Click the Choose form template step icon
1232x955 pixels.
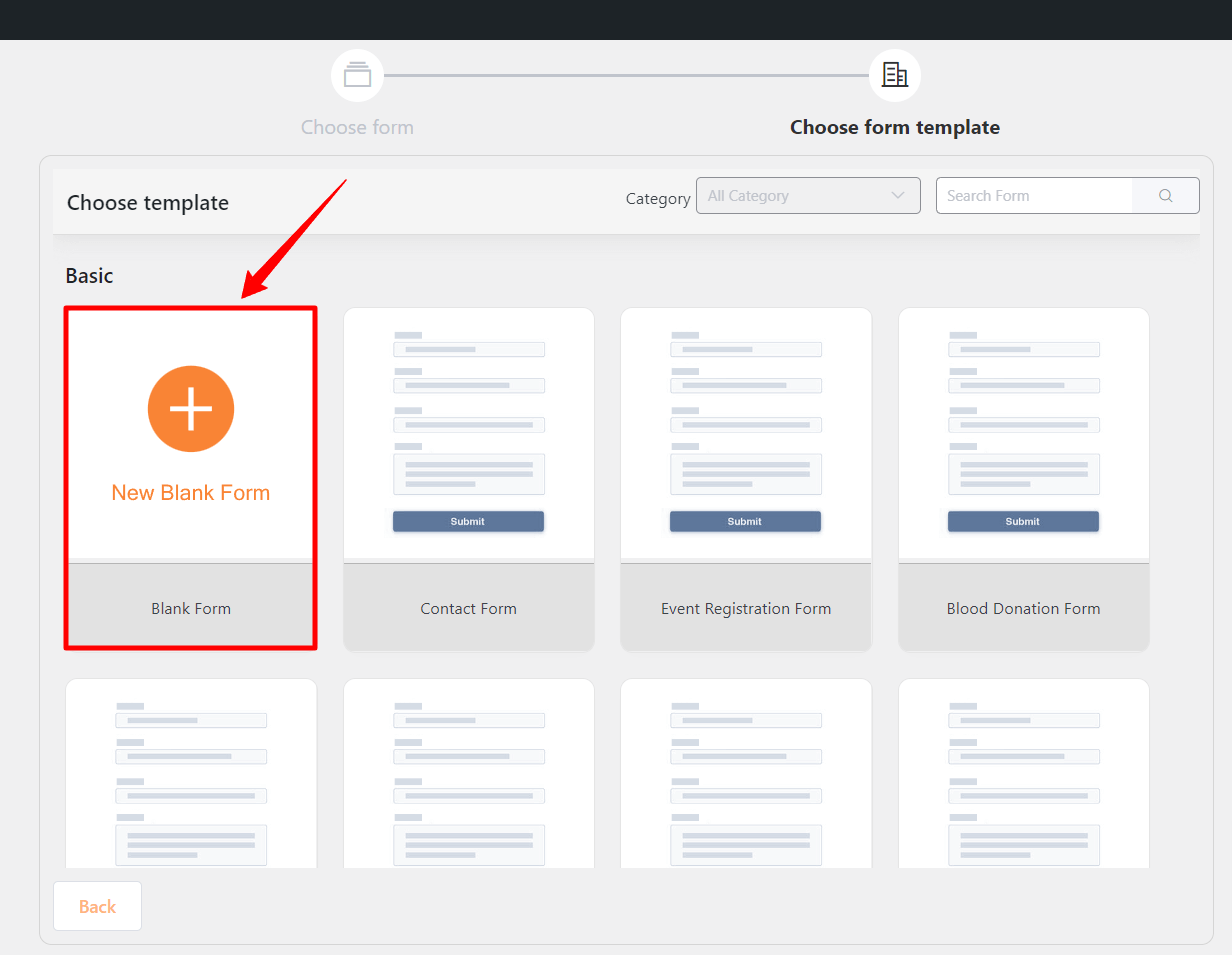[x=895, y=75]
